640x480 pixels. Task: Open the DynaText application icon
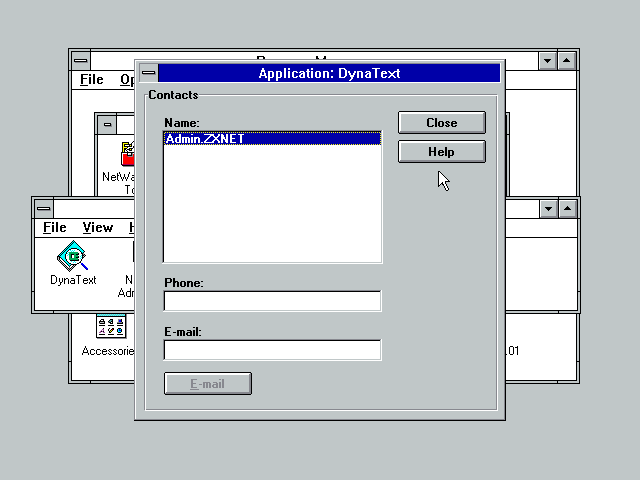(73, 256)
